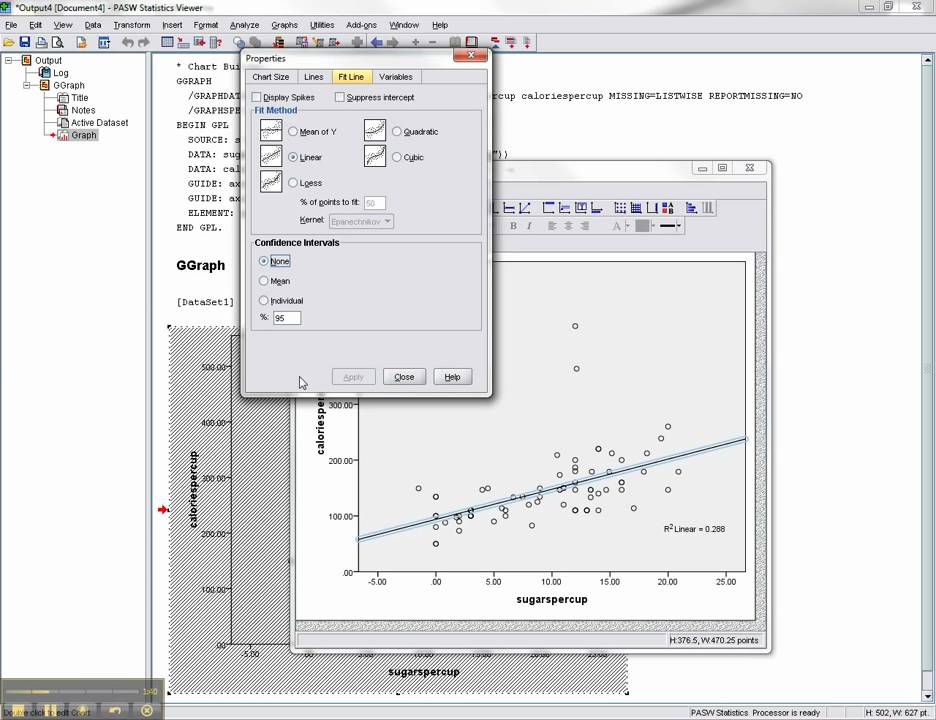Click the Insert Title icon in Viewer toolbar
936x720 pixels.
[x=510, y=42]
